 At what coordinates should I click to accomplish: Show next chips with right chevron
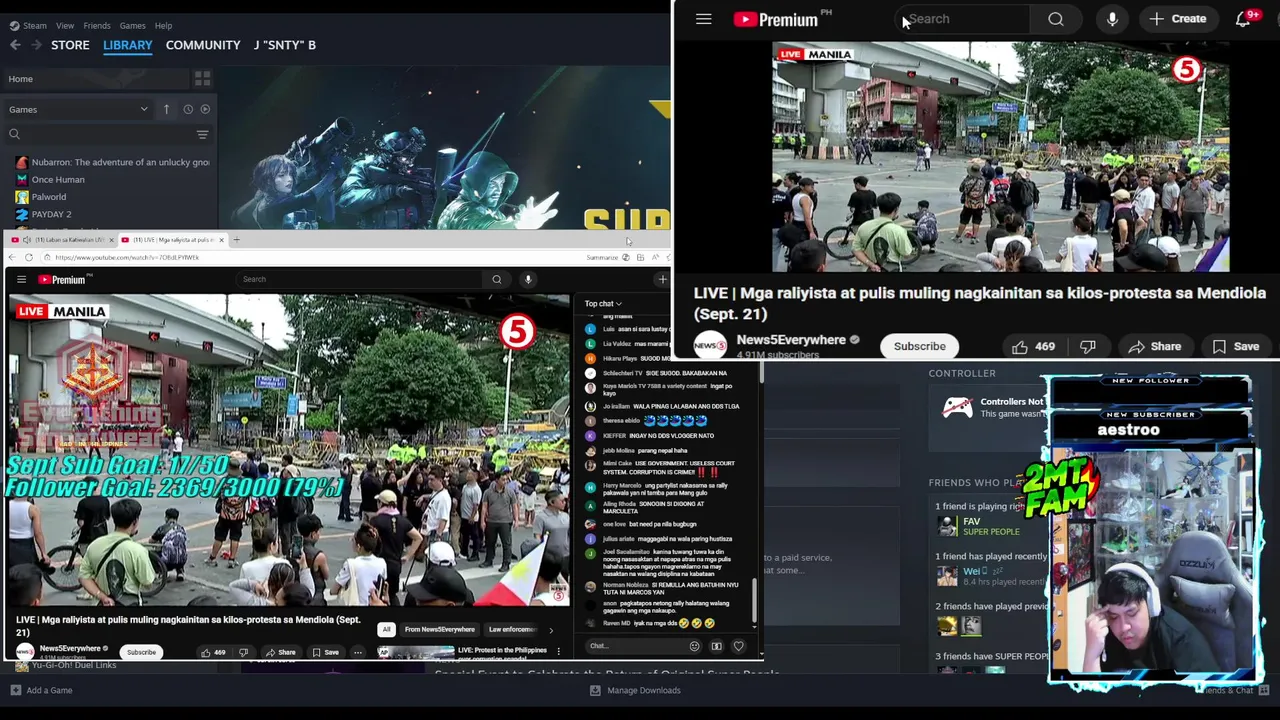[550, 630]
